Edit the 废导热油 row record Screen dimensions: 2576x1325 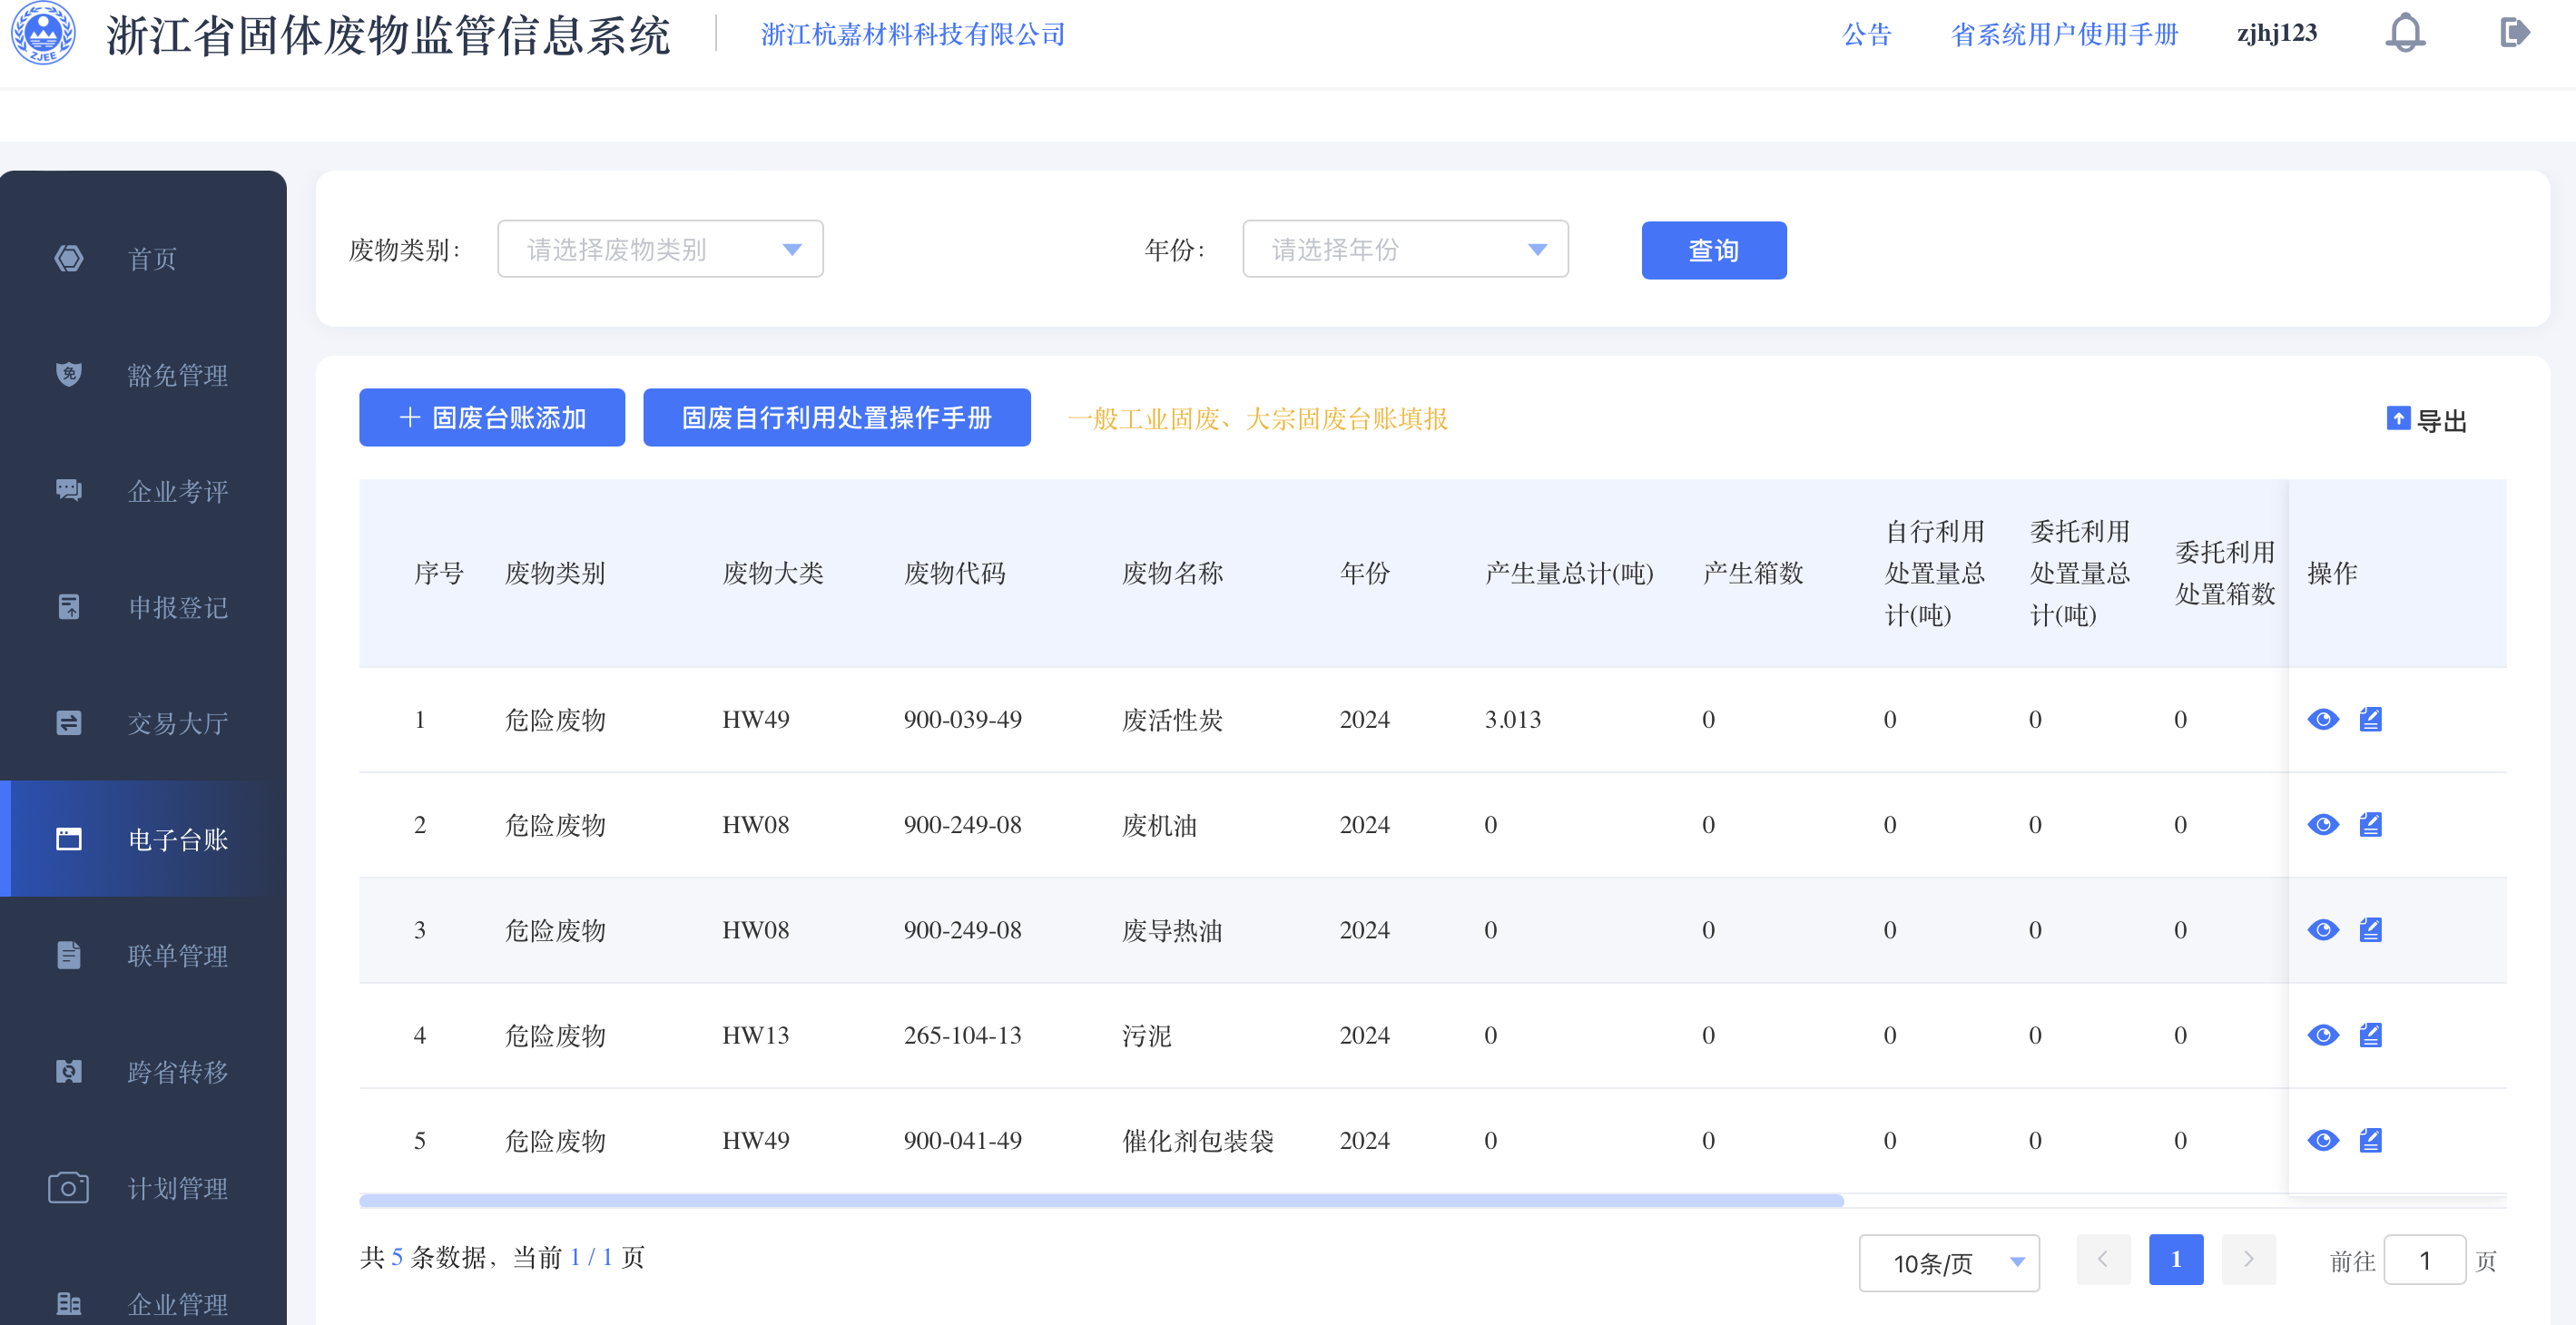(2370, 929)
